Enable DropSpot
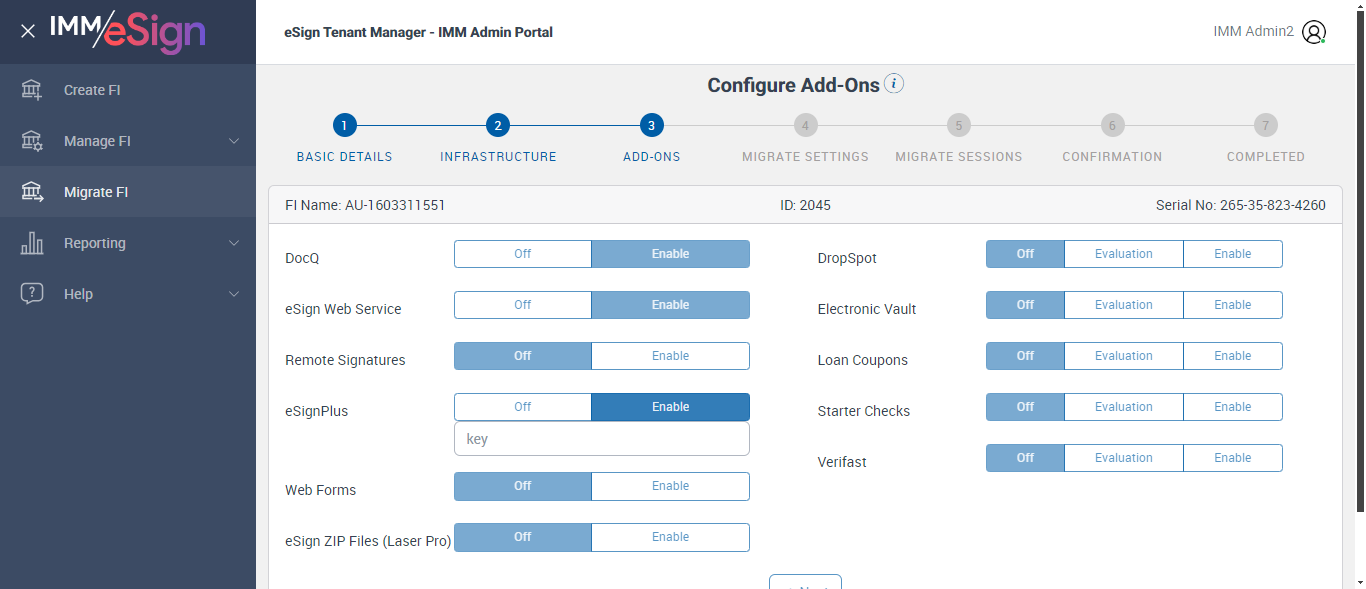 1233,254
